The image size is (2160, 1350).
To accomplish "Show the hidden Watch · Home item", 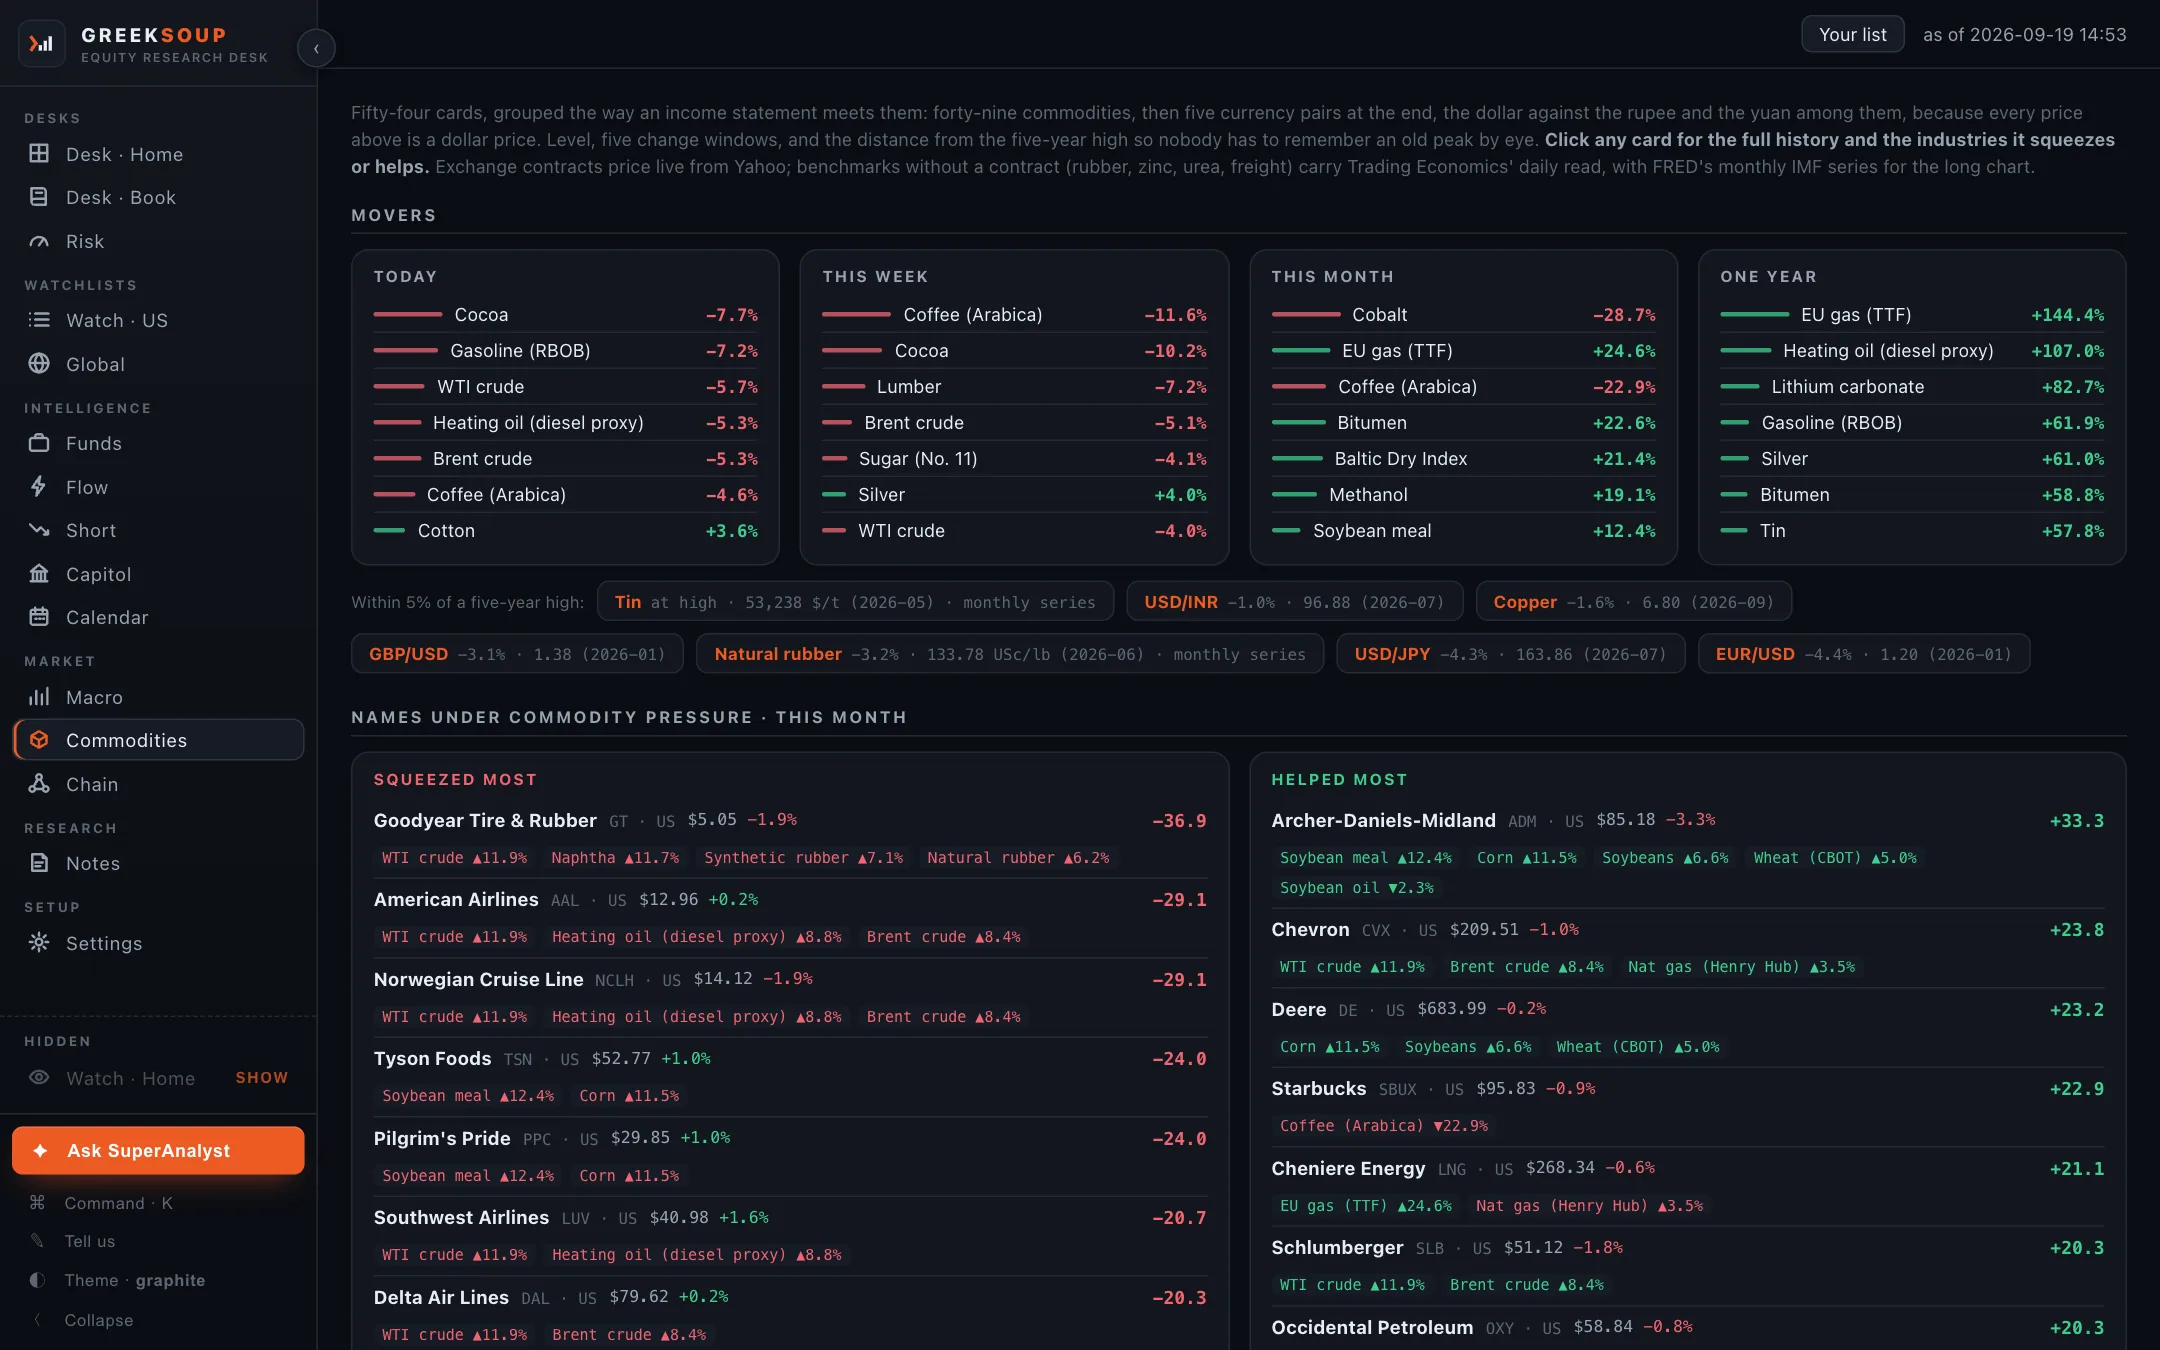I will pos(262,1078).
